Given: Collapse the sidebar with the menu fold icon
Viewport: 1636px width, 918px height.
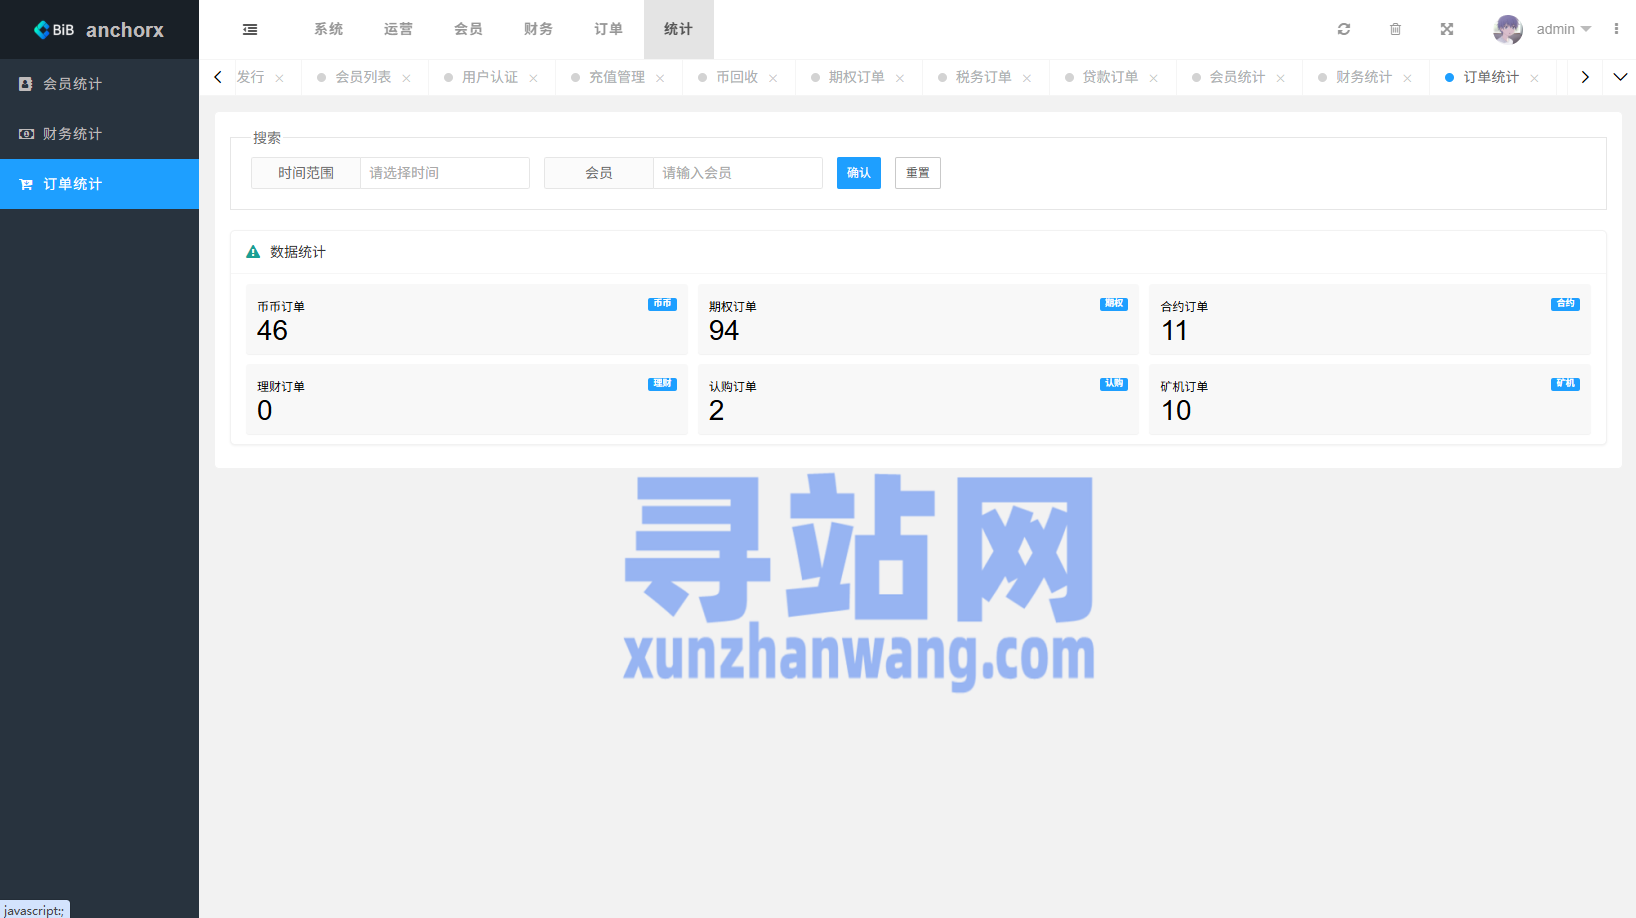Looking at the screenshot, I should [x=250, y=30].
